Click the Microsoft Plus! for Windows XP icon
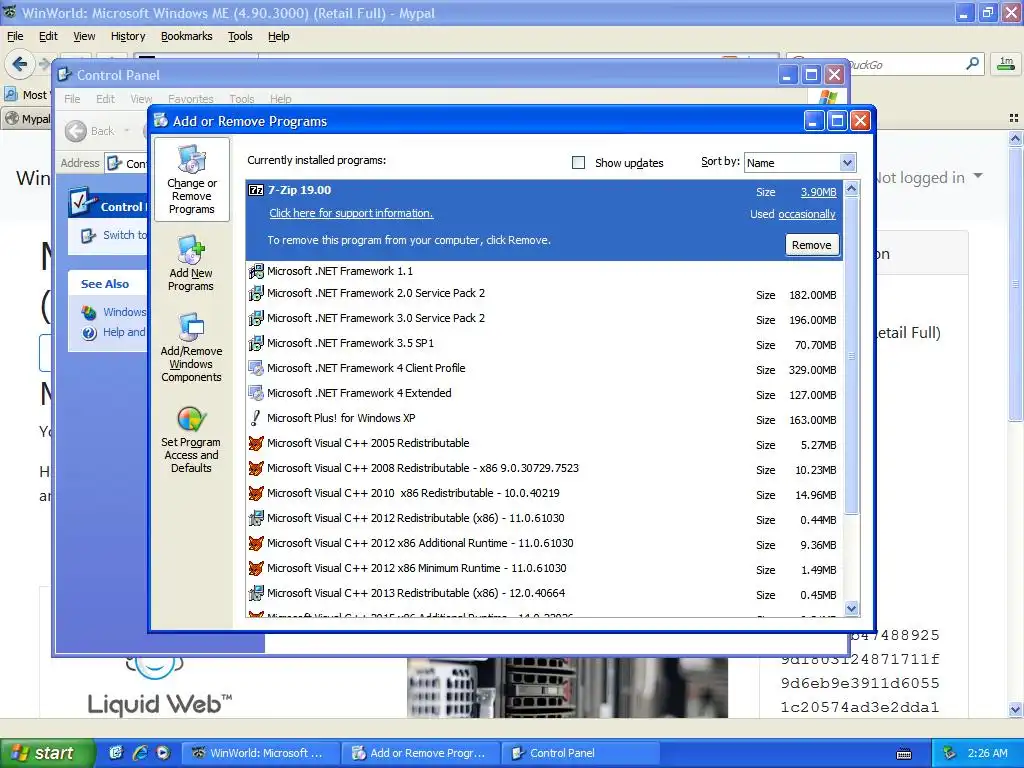 tap(256, 418)
